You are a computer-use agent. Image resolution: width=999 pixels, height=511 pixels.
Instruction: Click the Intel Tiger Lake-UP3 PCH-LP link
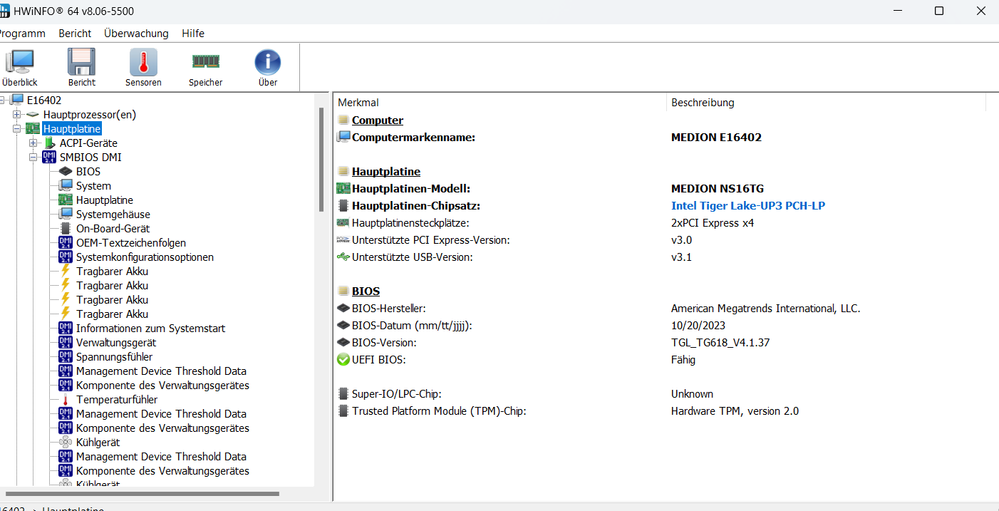[x=748, y=206]
